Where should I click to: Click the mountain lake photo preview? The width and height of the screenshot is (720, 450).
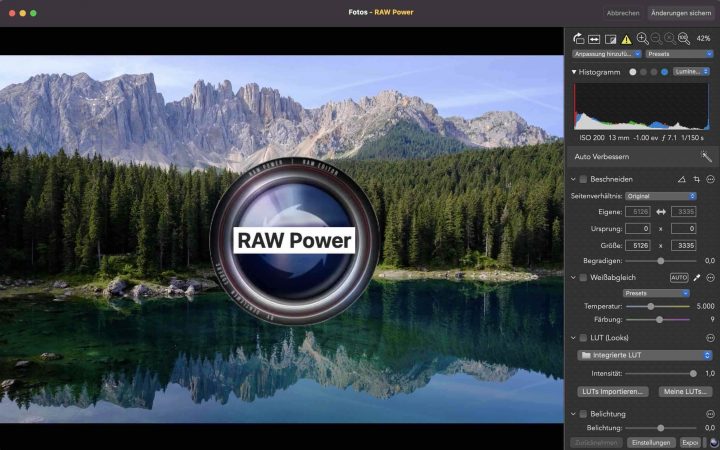(x=281, y=239)
